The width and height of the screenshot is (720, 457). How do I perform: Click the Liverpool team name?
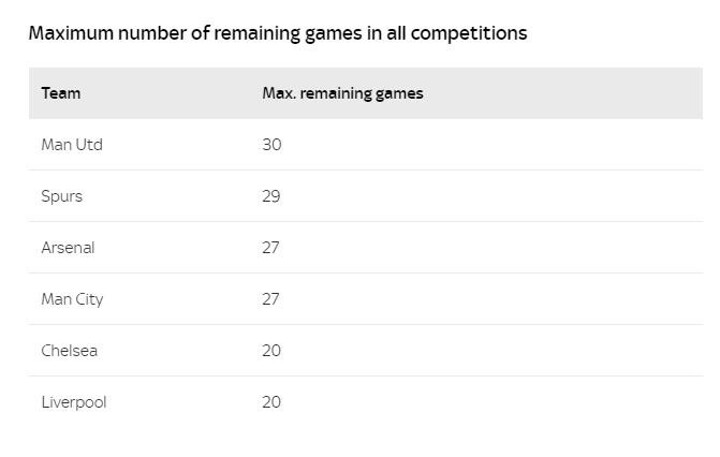(74, 402)
